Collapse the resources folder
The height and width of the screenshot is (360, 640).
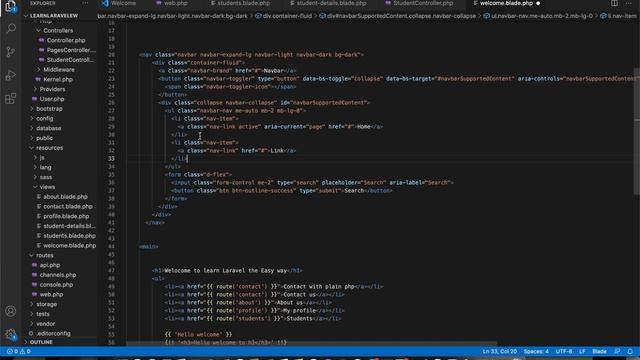[49, 148]
